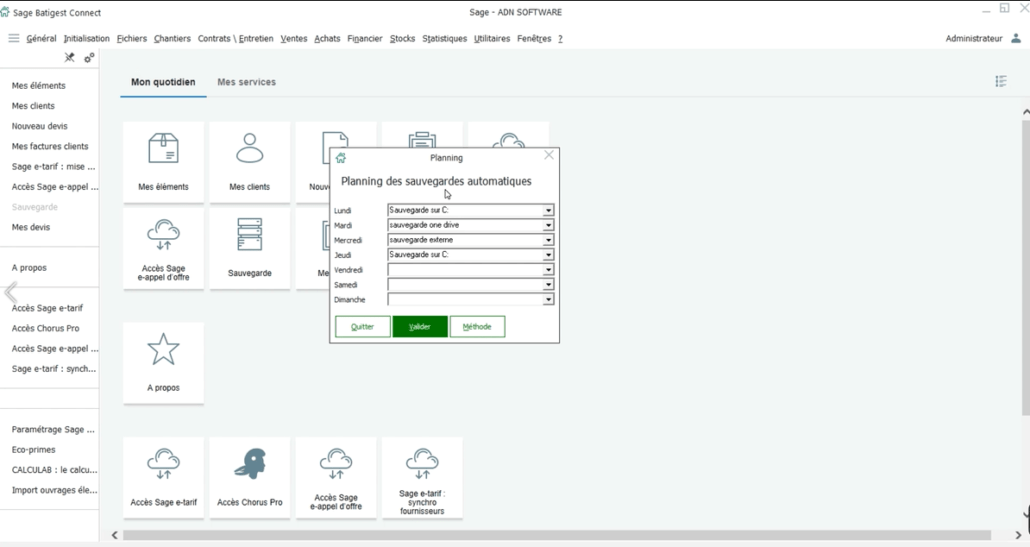Open Eco-primes in the sidebar
Screen dimensions: 1030x547
[x=34, y=450]
